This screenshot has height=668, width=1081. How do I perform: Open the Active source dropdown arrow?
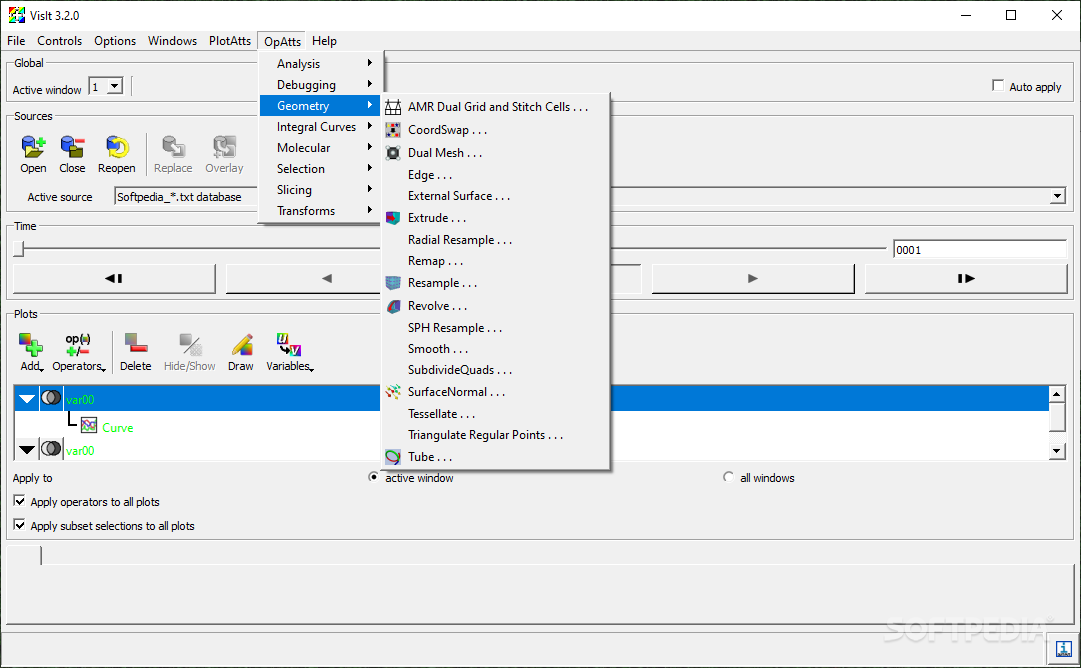[1058, 196]
